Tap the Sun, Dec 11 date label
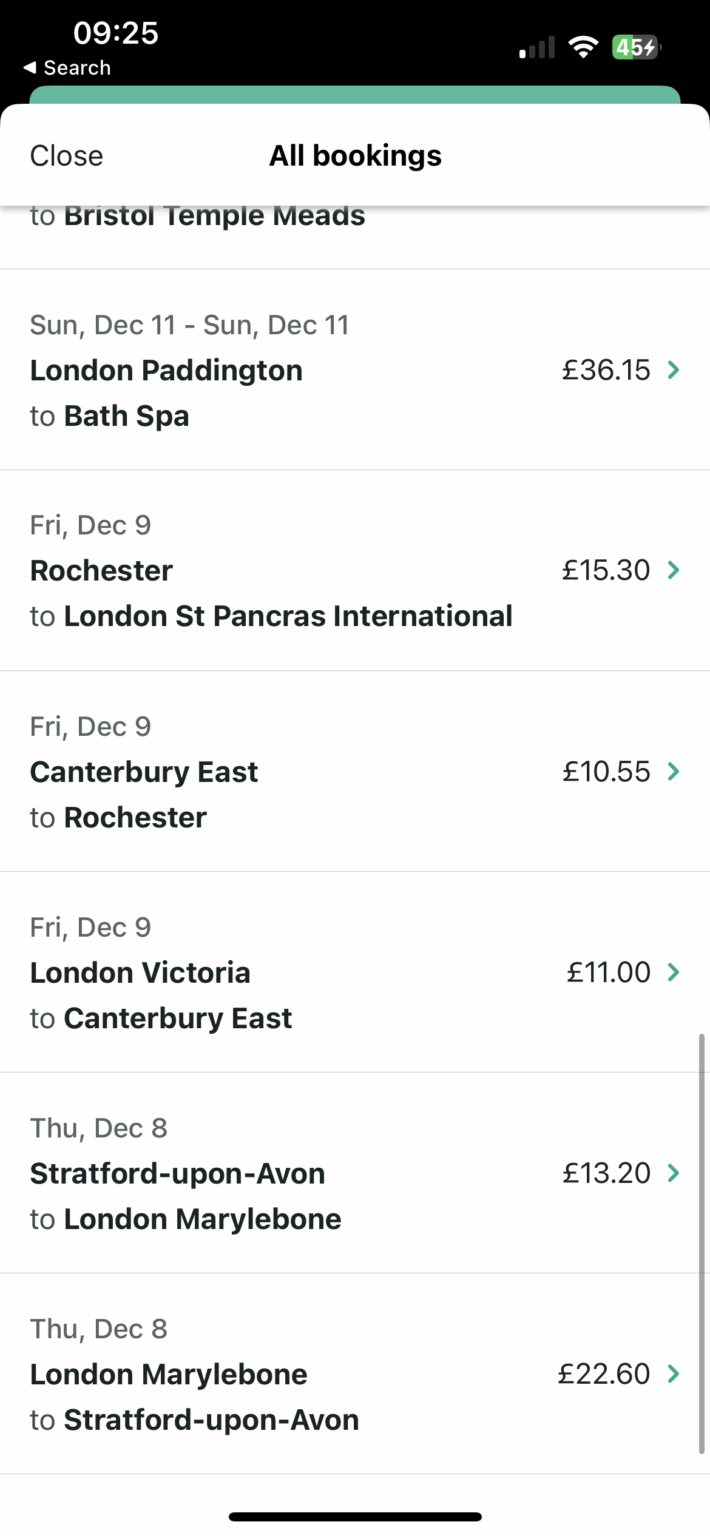The height and width of the screenshot is (1536, 710). 188,324
